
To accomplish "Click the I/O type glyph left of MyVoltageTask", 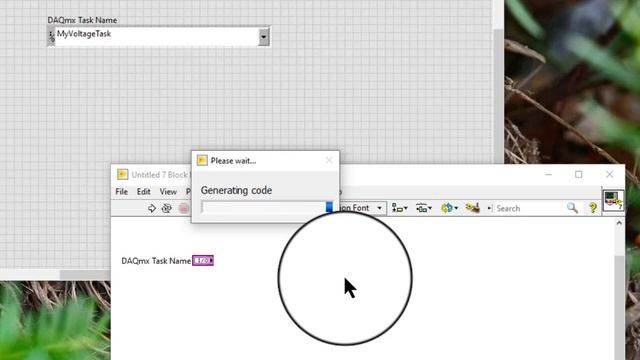I will coord(51,37).
